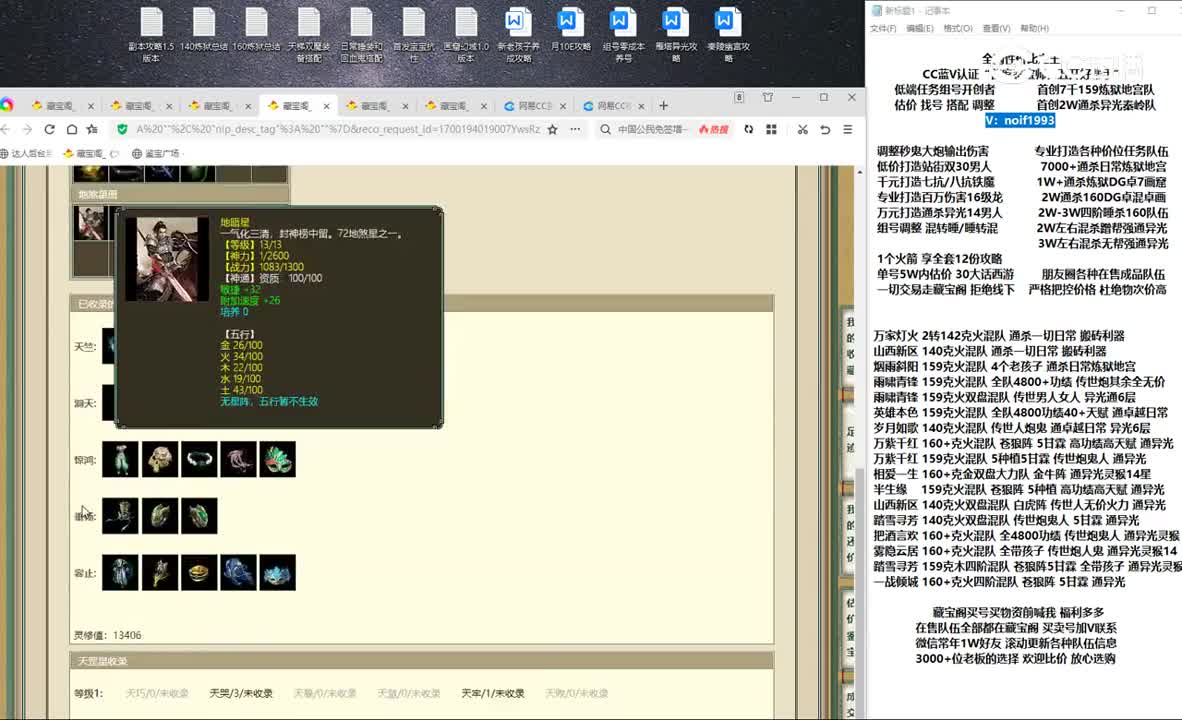This screenshot has height=720, width=1182.
Task: Open Notepad 格式(O) menu
Action: click(x=958, y=28)
